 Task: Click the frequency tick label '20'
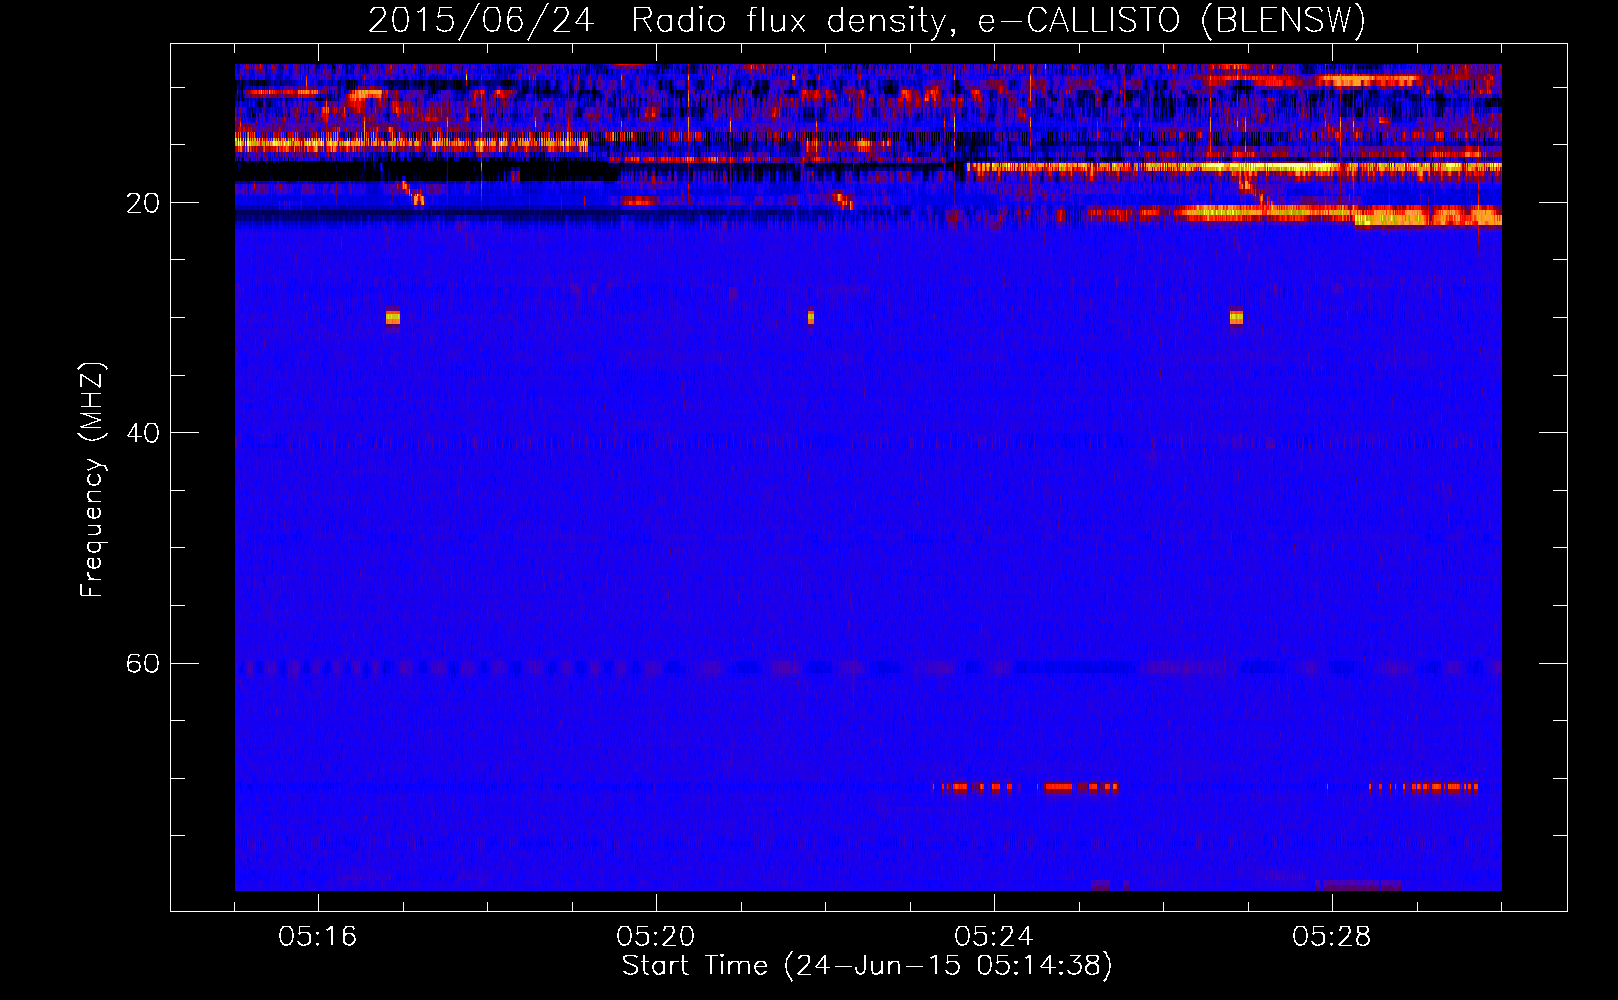point(143,203)
